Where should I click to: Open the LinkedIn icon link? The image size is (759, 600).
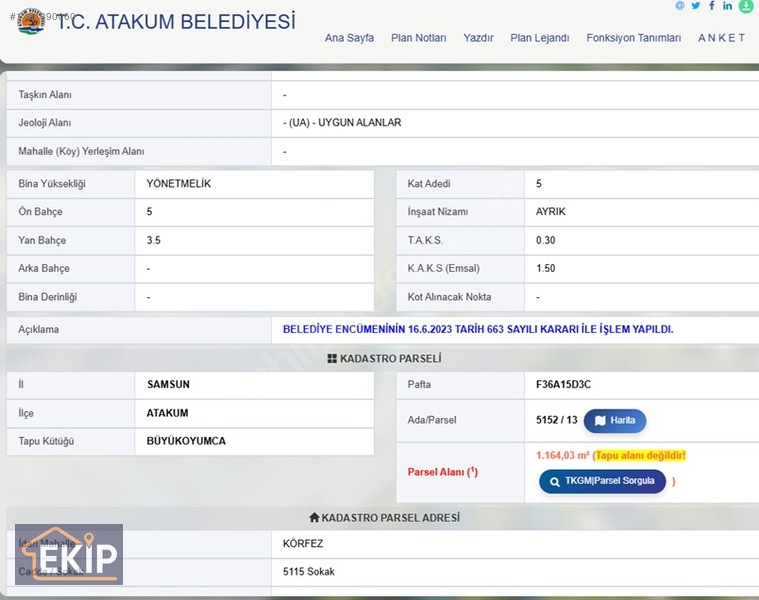(x=727, y=6)
